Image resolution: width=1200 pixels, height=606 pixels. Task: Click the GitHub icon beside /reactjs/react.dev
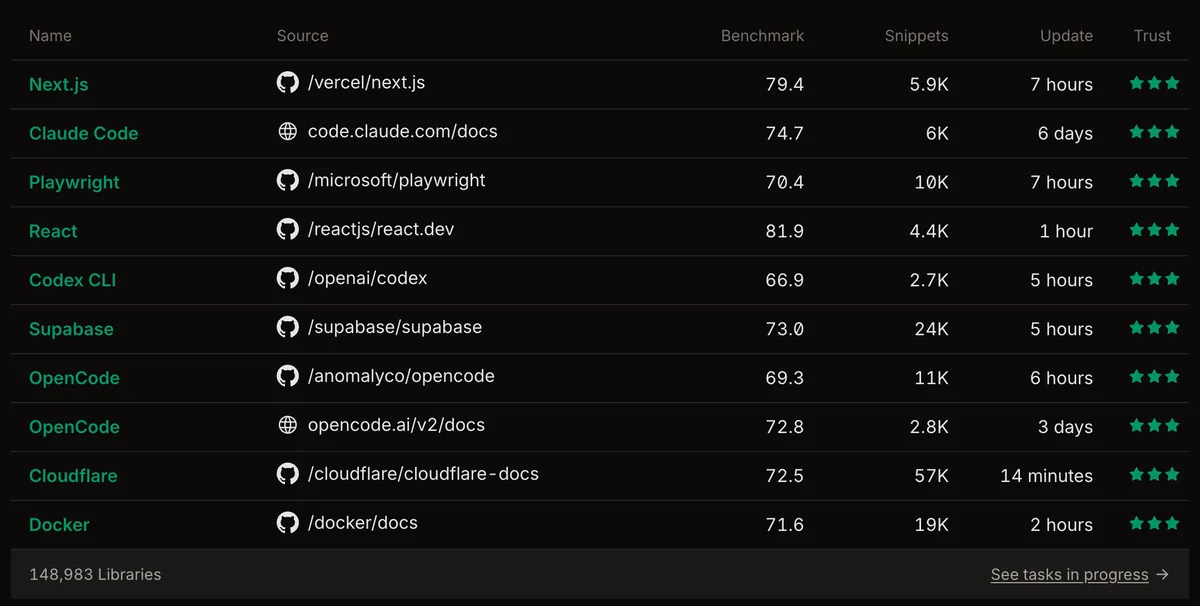[x=288, y=230]
